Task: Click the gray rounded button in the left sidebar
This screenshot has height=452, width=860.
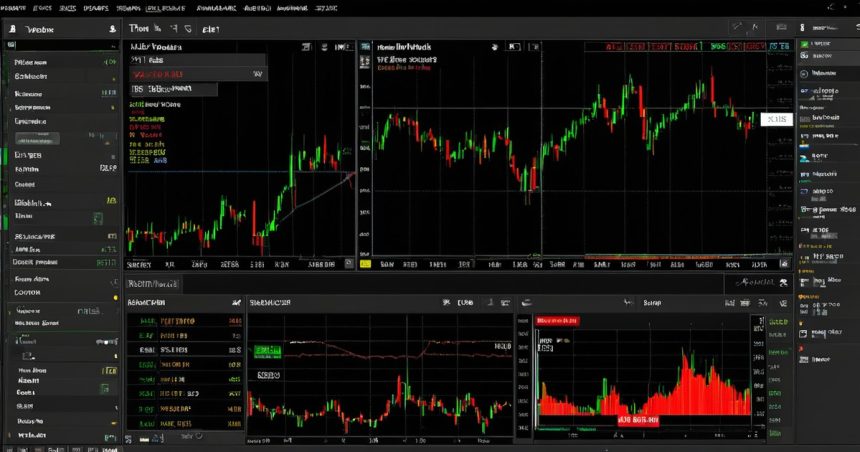Action: coord(37,139)
